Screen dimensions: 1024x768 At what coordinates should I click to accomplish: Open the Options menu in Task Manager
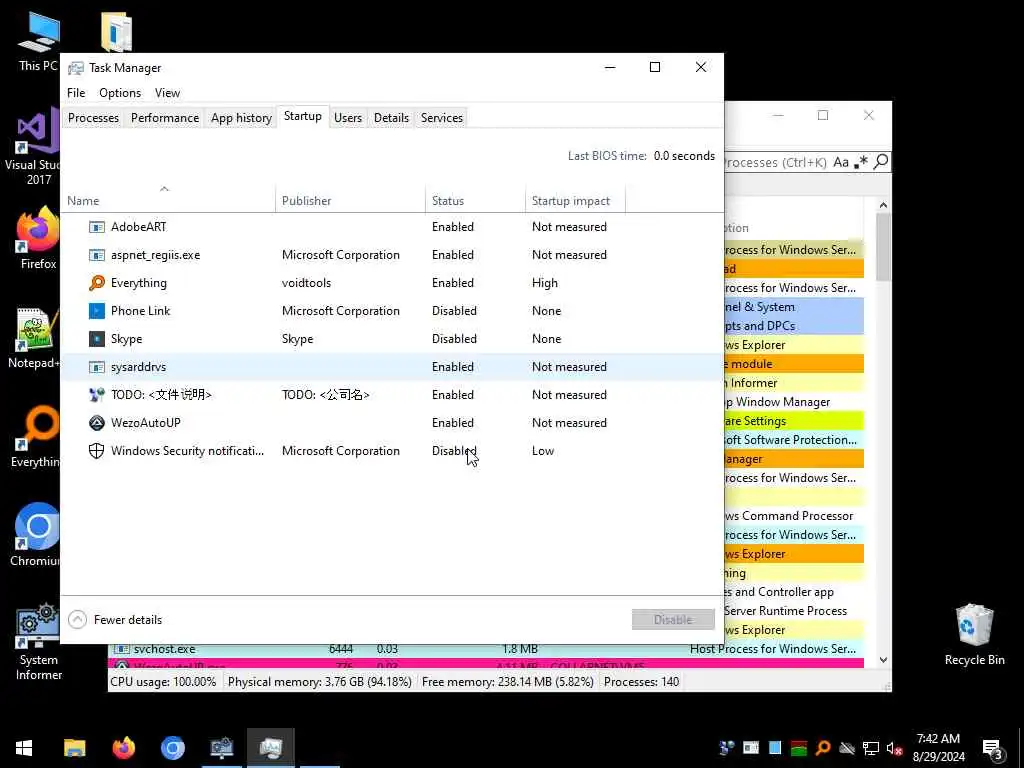click(120, 93)
